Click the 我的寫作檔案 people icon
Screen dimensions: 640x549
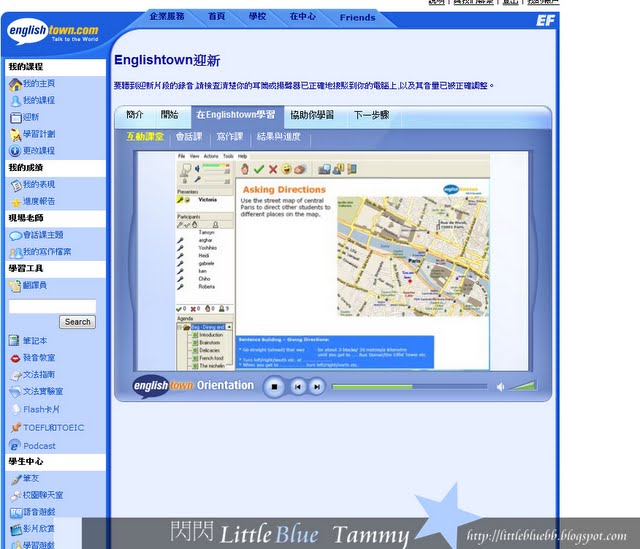point(16,253)
